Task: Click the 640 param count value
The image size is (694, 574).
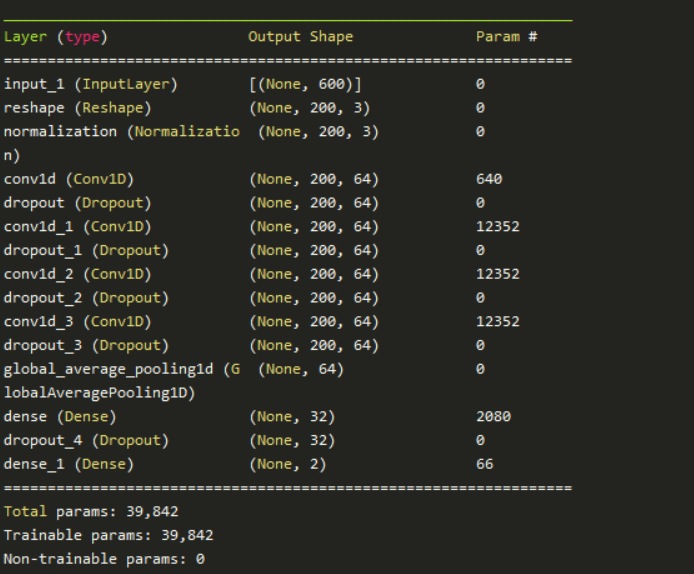Action: point(489,179)
